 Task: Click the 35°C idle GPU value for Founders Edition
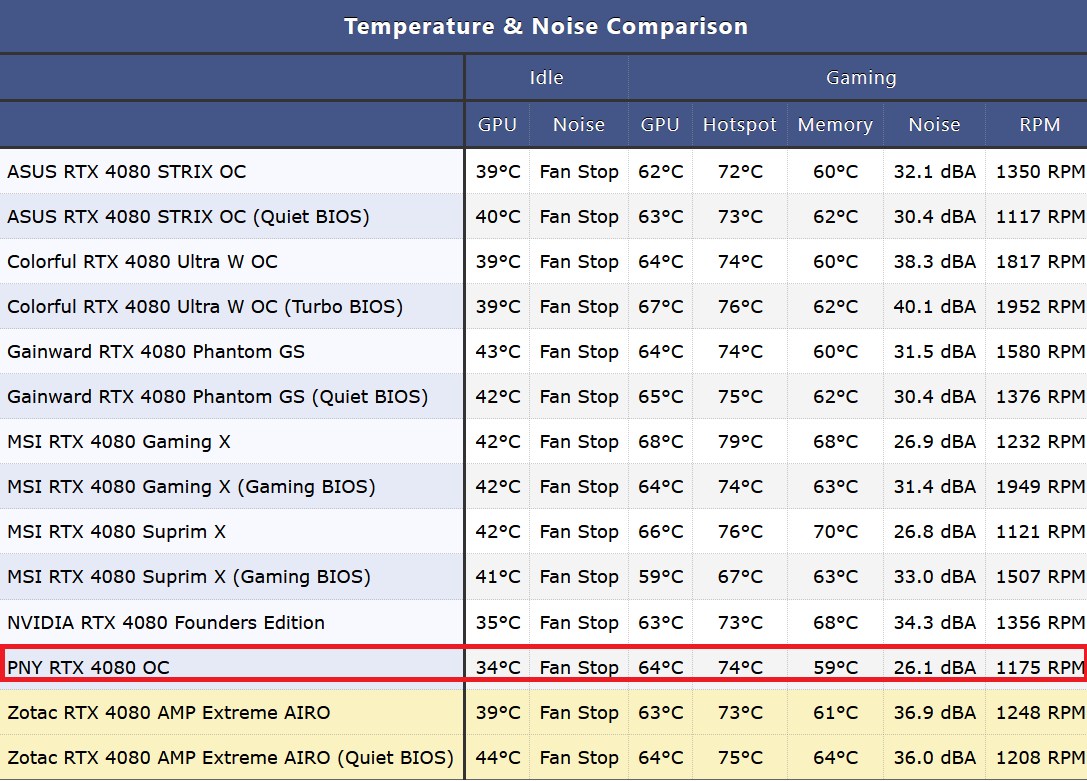(498, 622)
